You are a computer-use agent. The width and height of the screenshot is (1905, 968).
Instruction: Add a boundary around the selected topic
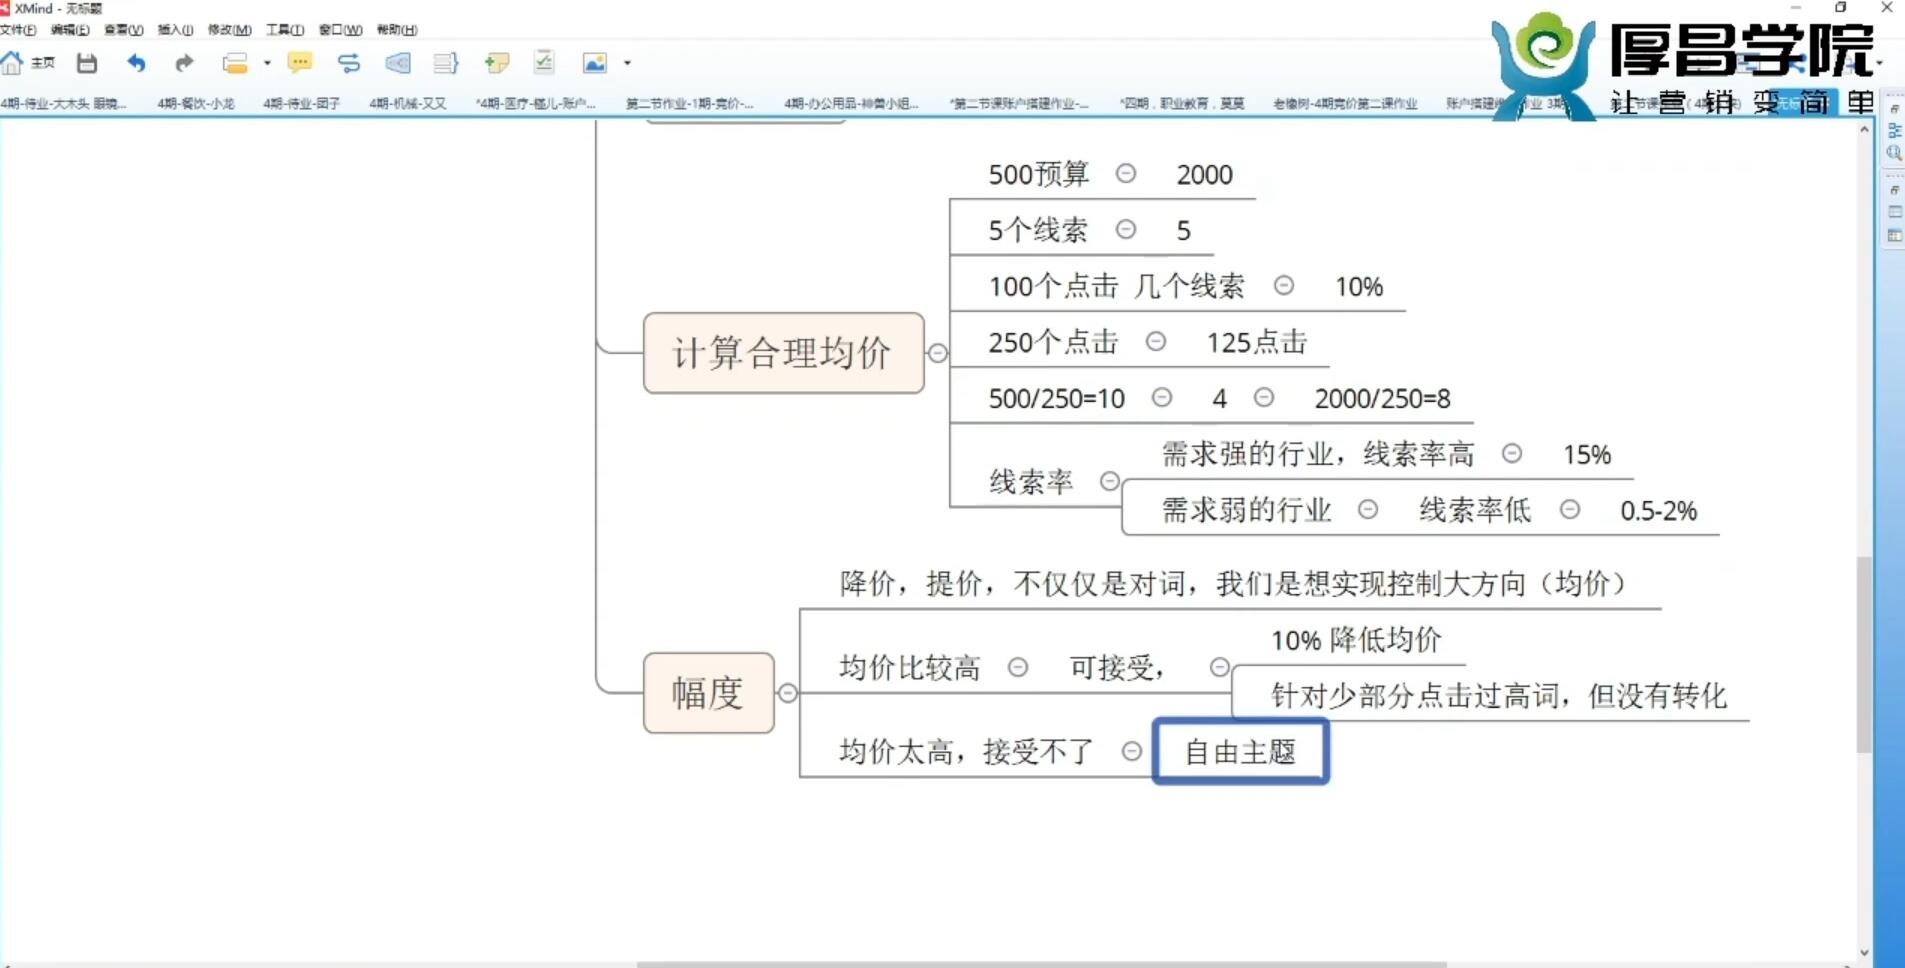pyautogui.click(x=397, y=63)
